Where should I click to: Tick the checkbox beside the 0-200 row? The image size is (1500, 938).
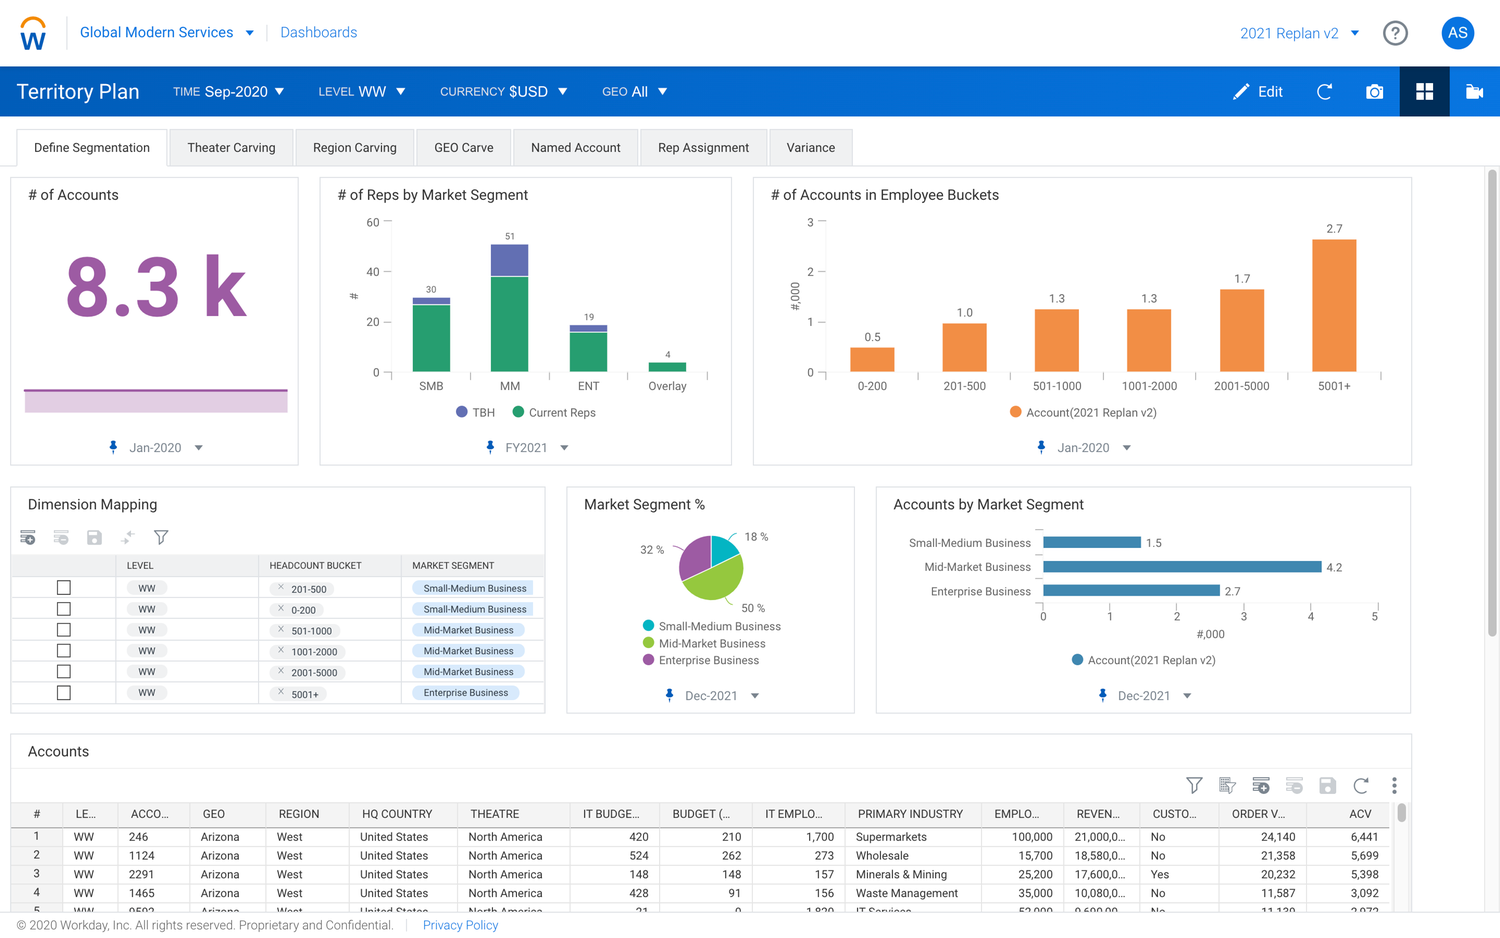(64, 608)
